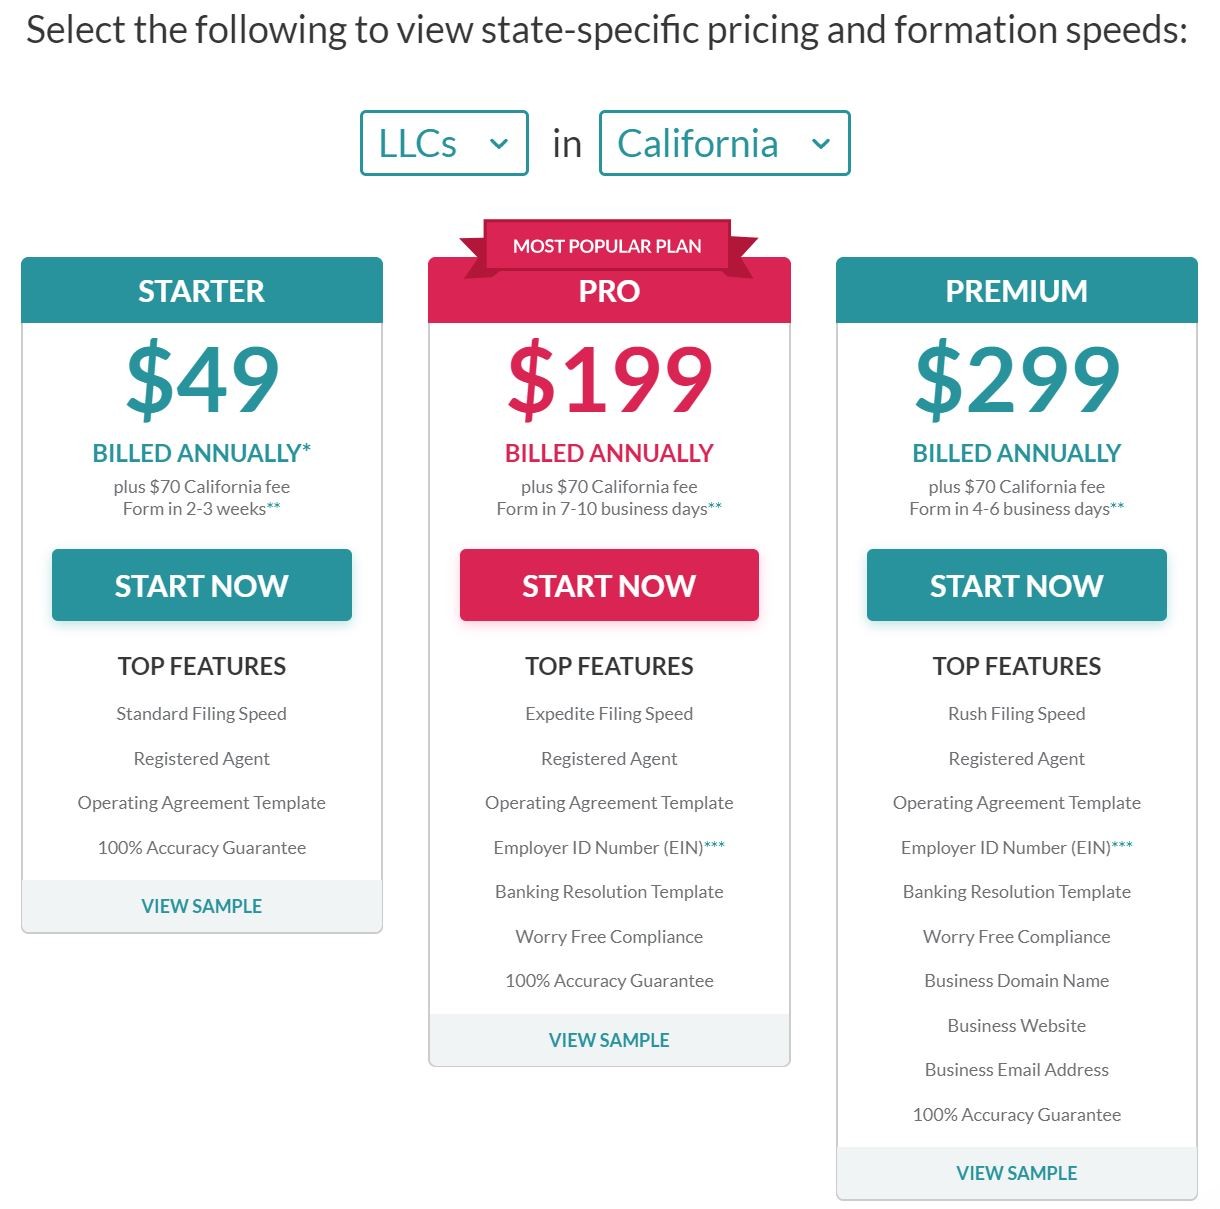The width and height of the screenshot is (1220, 1209).
Task: Click the Starter plan header
Action: (x=202, y=291)
